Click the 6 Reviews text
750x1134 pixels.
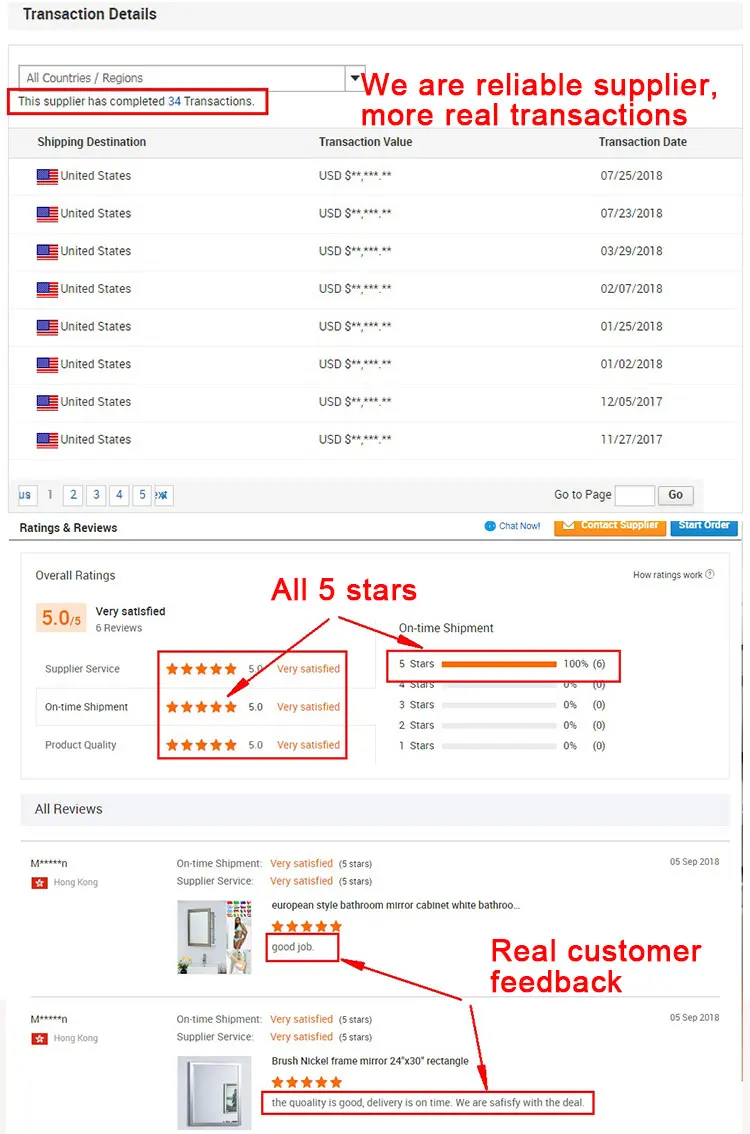[x=119, y=628]
